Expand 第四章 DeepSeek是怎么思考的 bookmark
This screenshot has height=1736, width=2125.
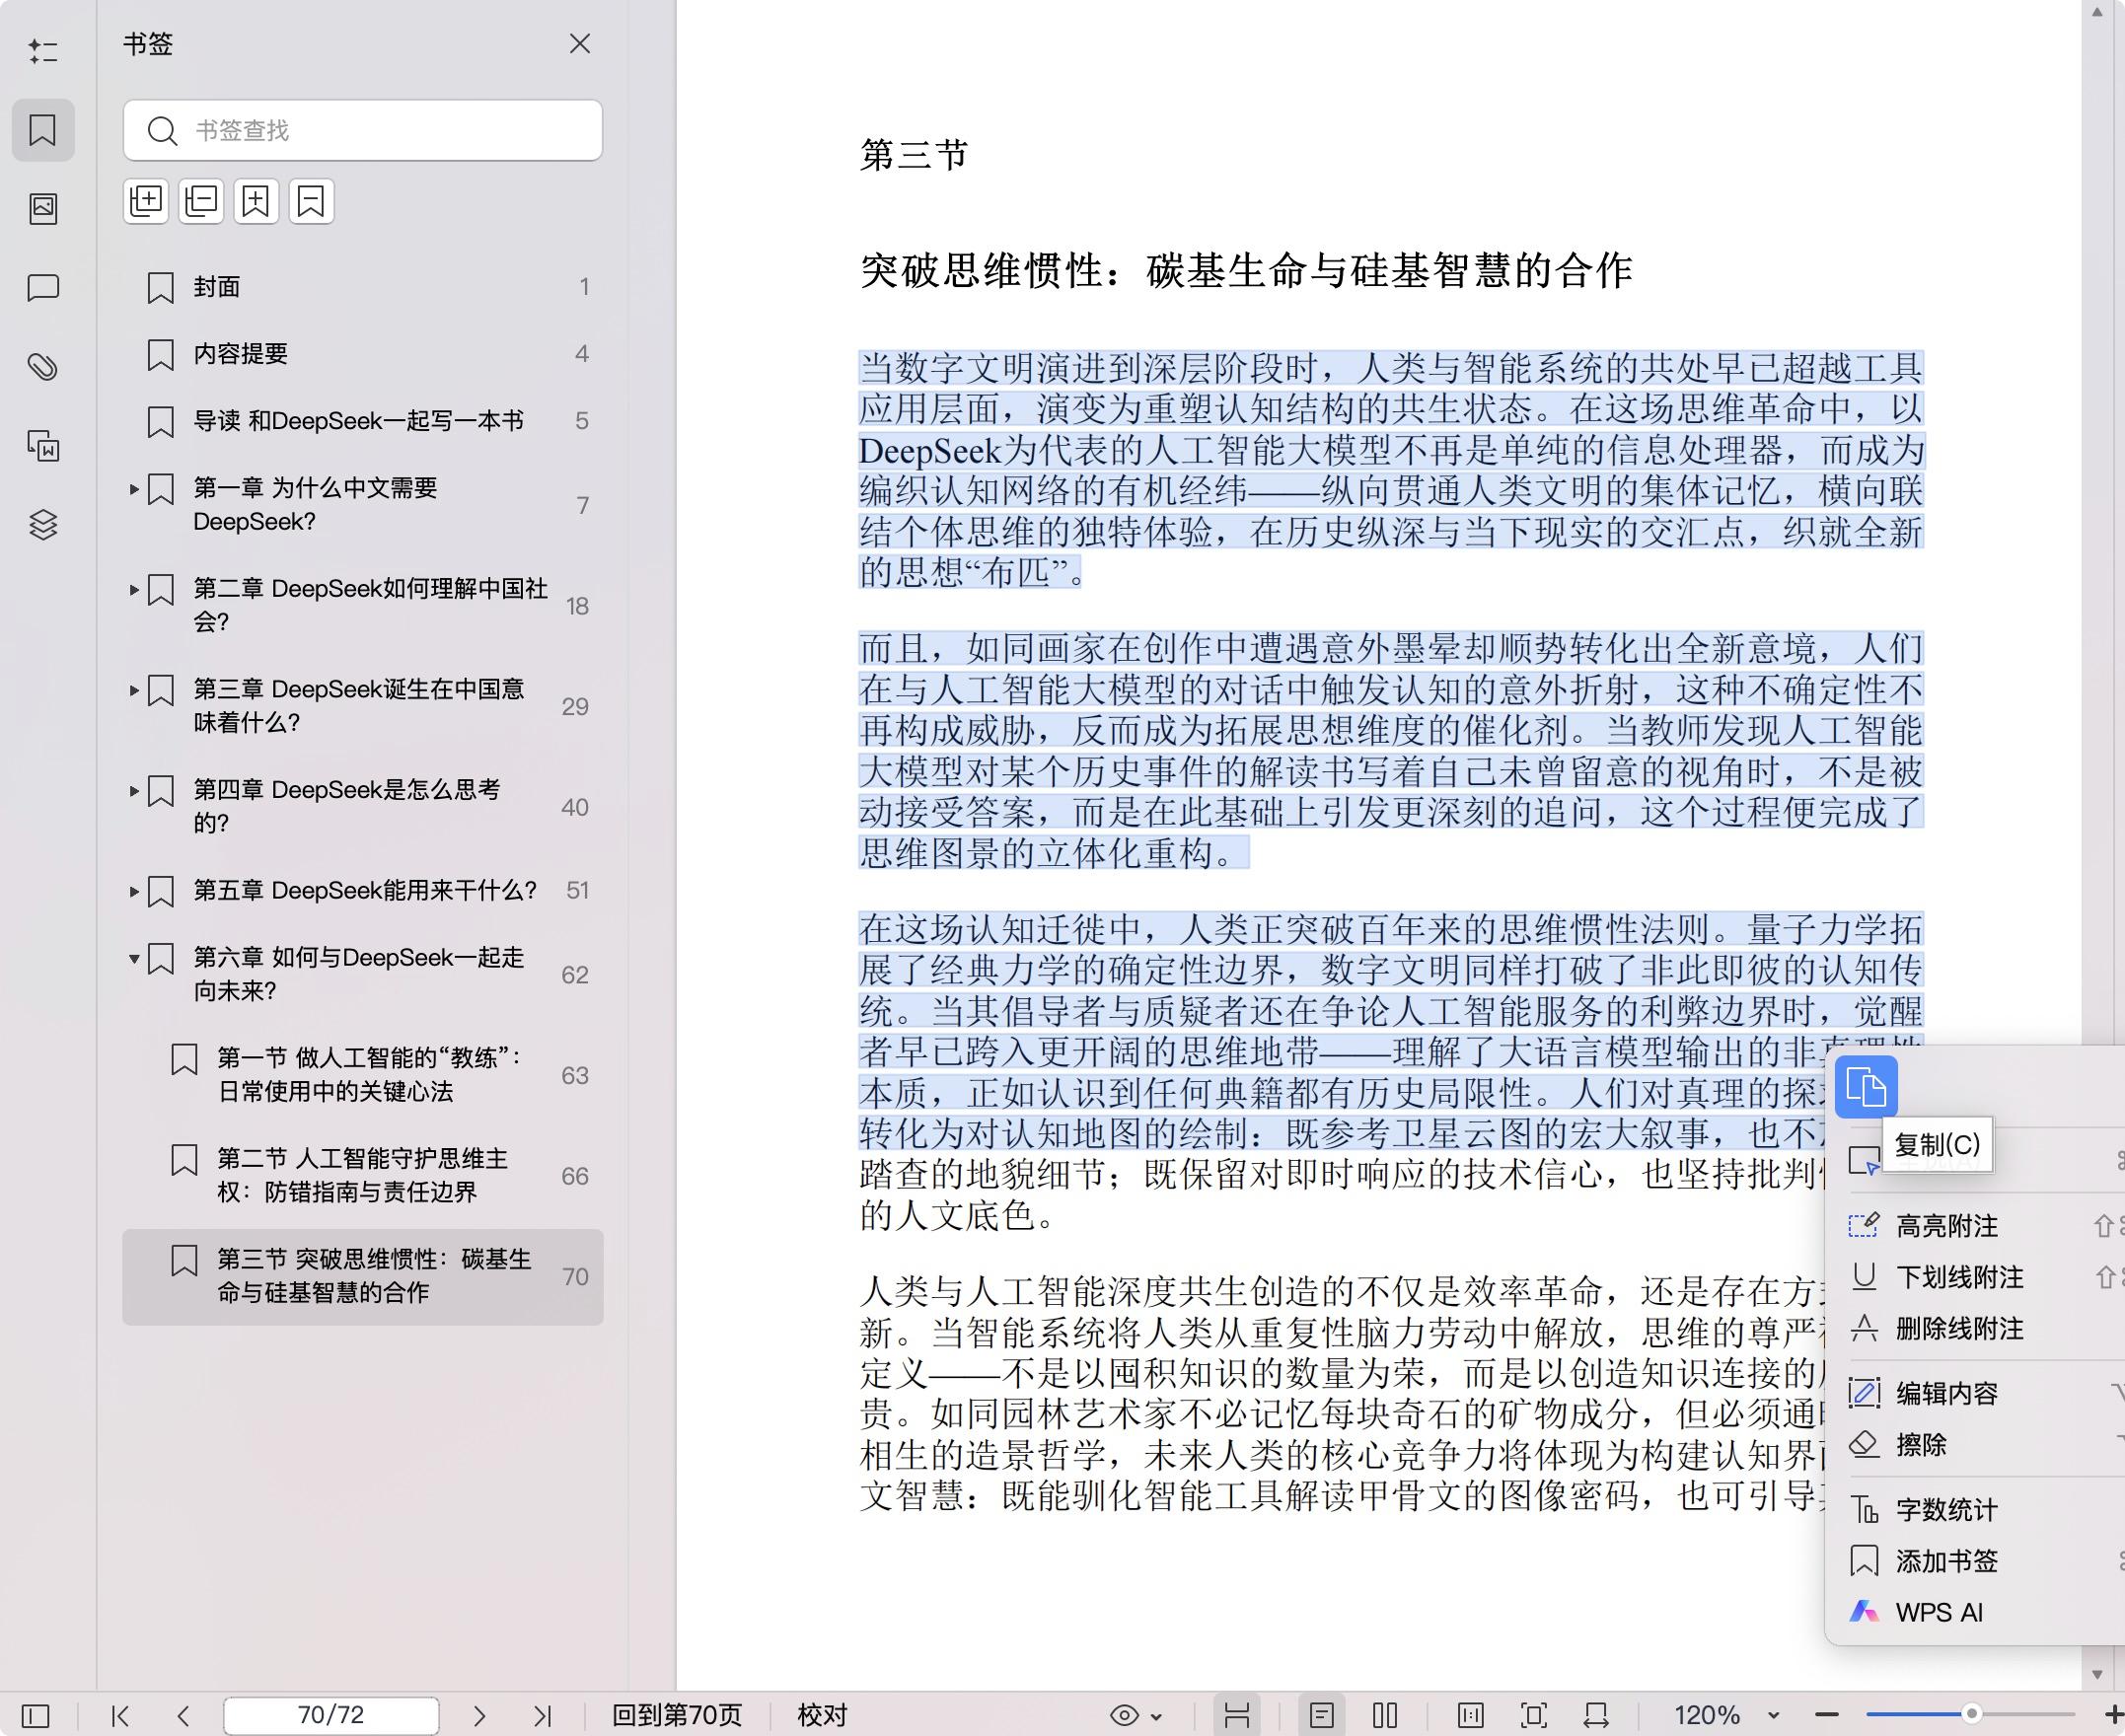(134, 791)
